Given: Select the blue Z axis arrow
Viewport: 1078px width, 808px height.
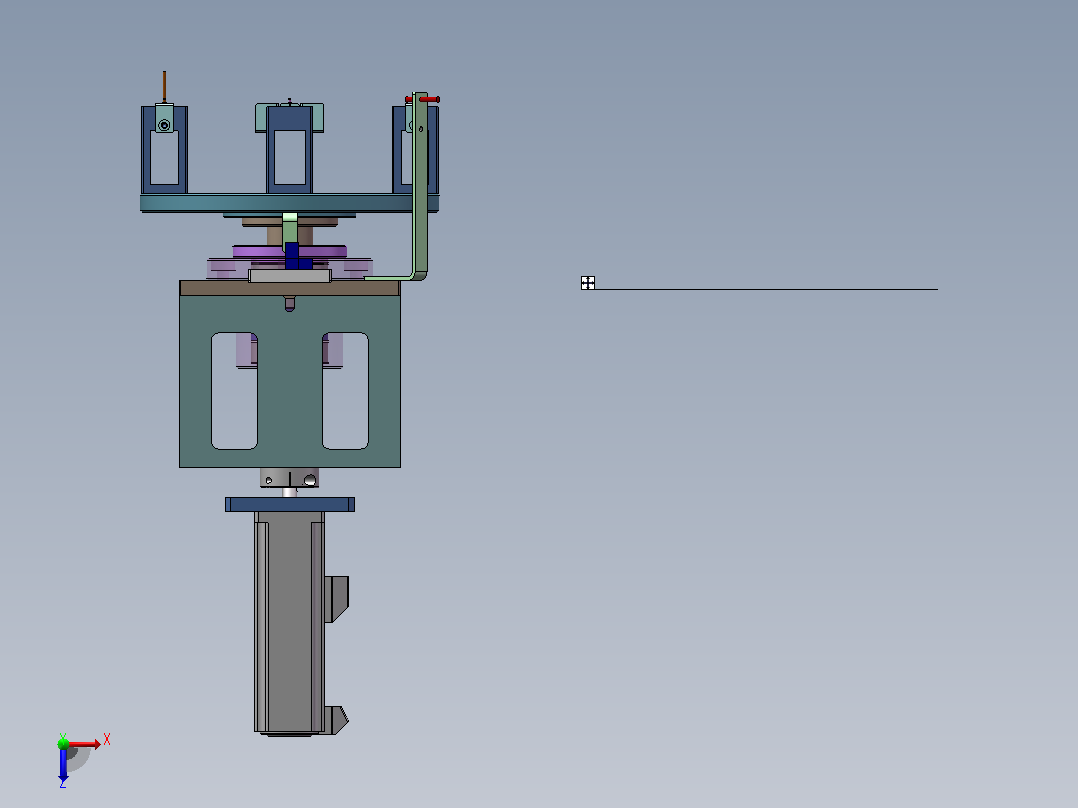Looking at the screenshot, I should click(63, 765).
